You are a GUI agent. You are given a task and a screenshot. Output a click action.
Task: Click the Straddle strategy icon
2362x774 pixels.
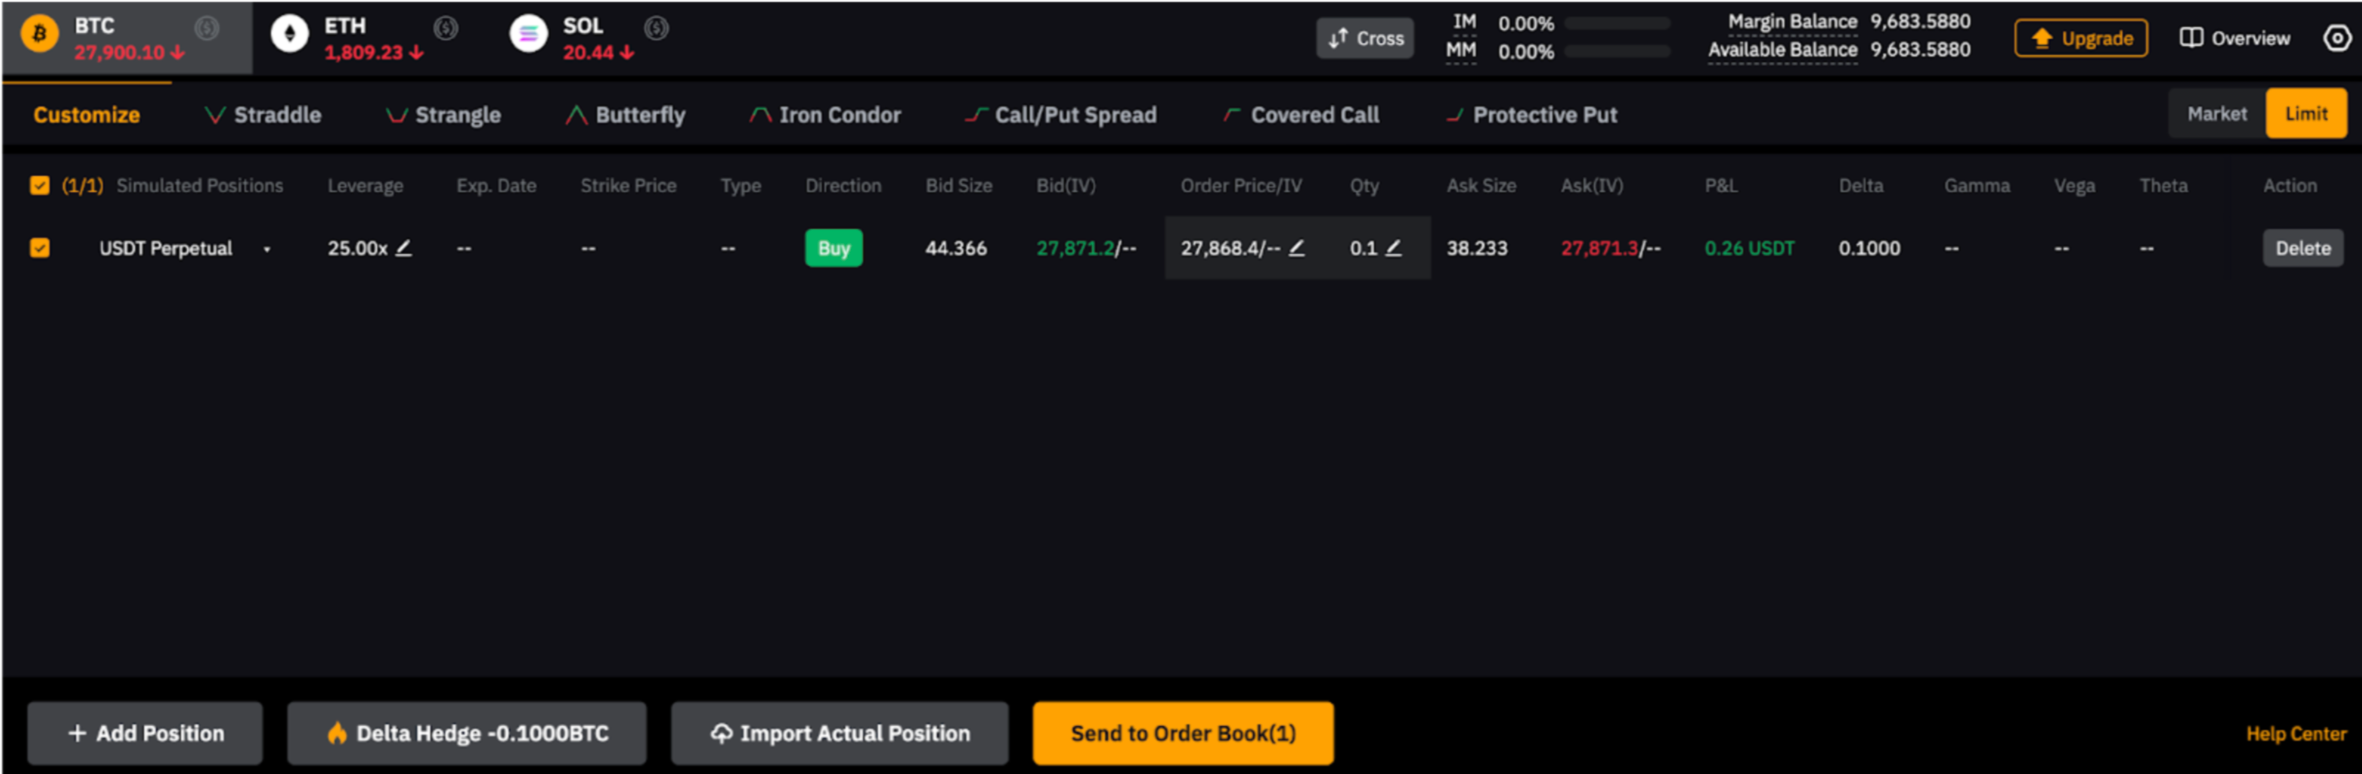213,114
